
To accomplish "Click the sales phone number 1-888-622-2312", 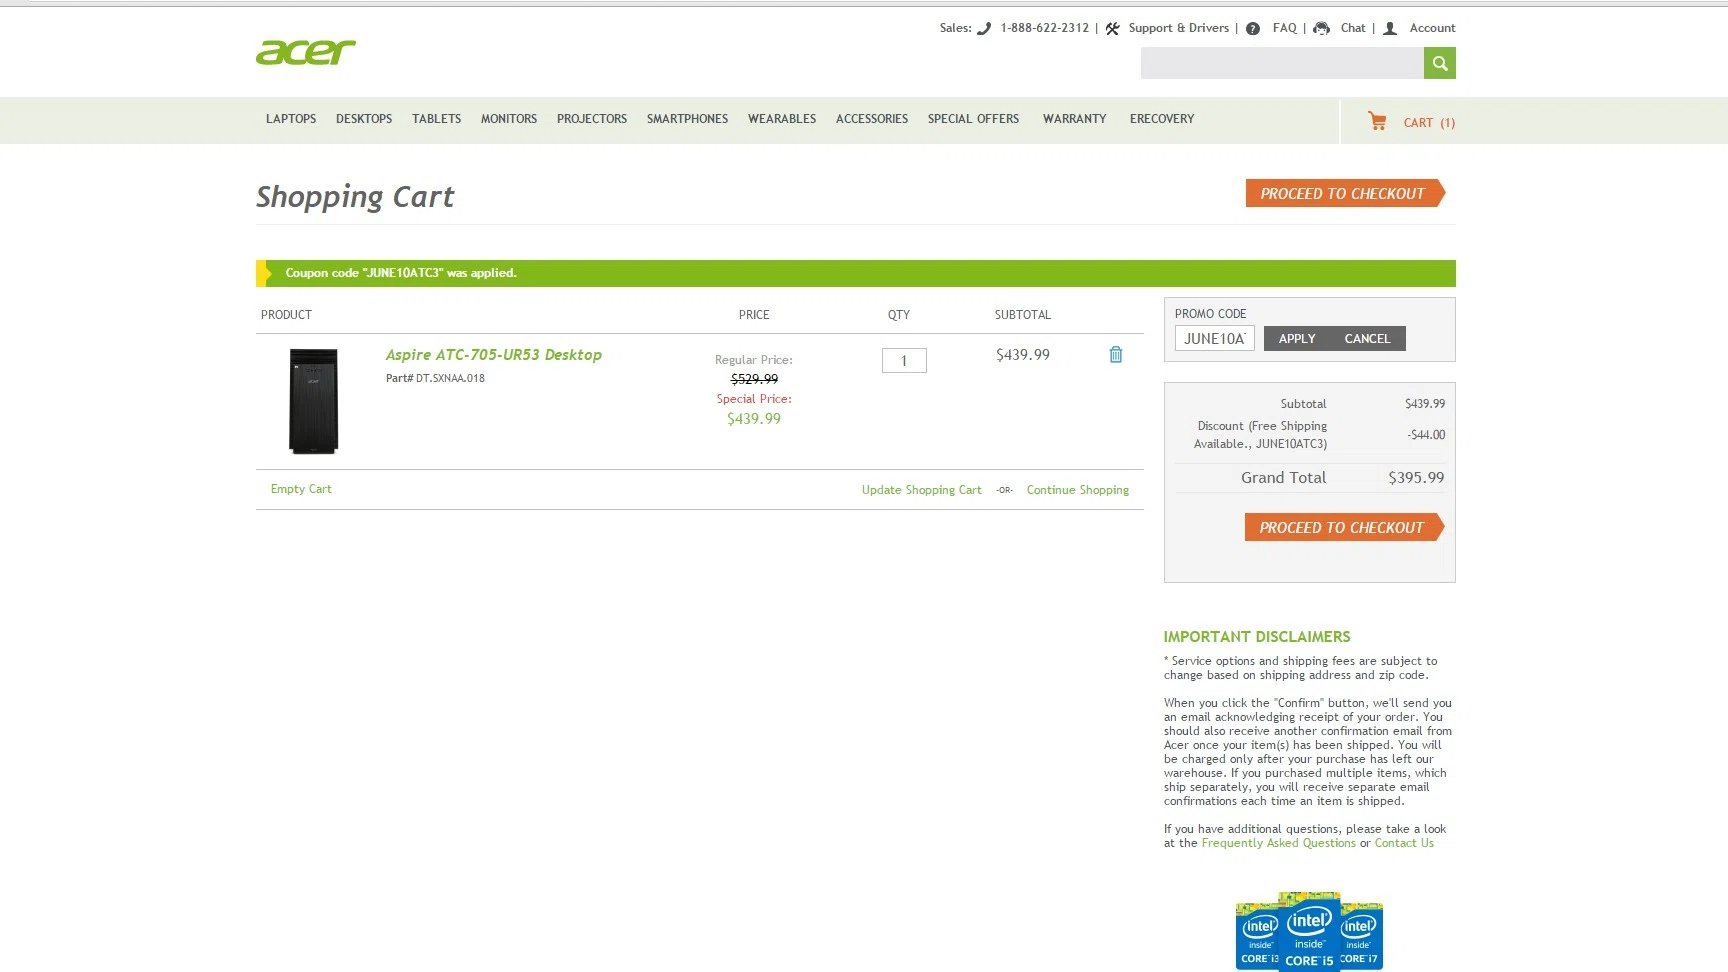I will point(1045,28).
